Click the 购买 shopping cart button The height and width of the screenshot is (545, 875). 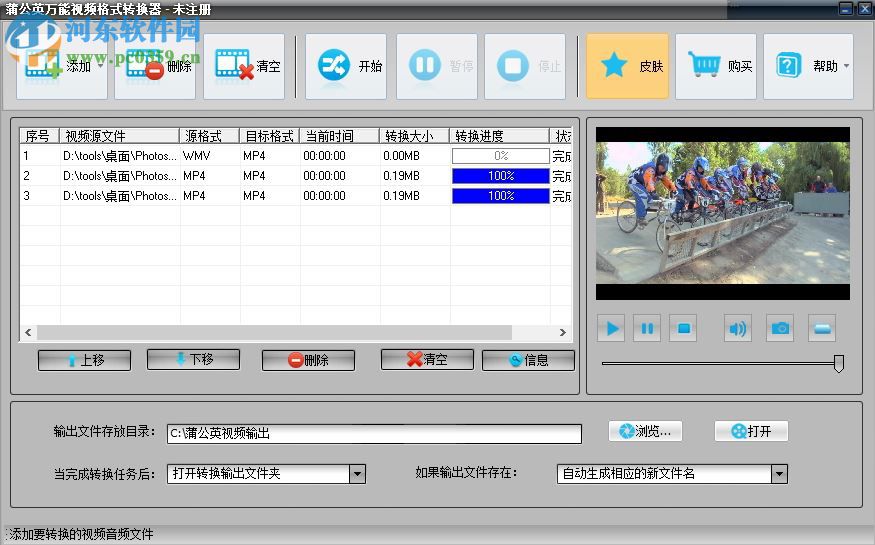pos(716,66)
